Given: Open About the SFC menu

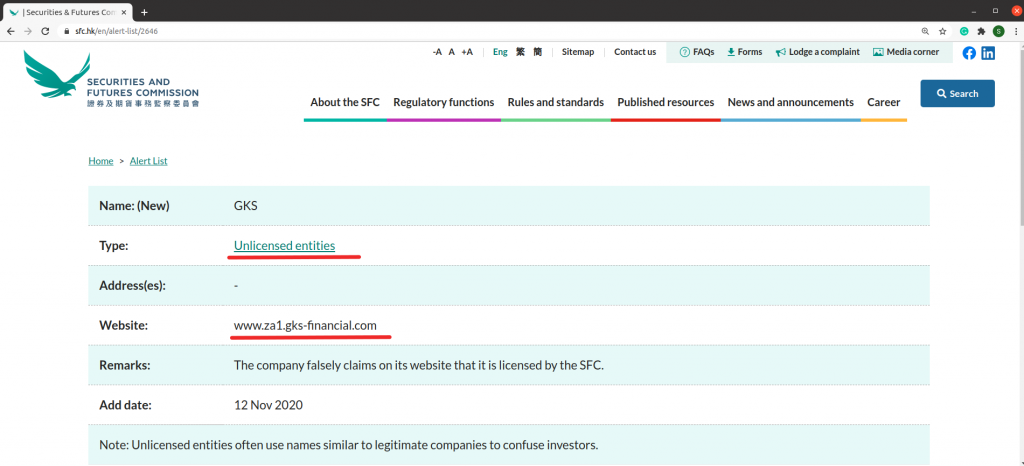Looking at the screenshot, I should 345,102.
